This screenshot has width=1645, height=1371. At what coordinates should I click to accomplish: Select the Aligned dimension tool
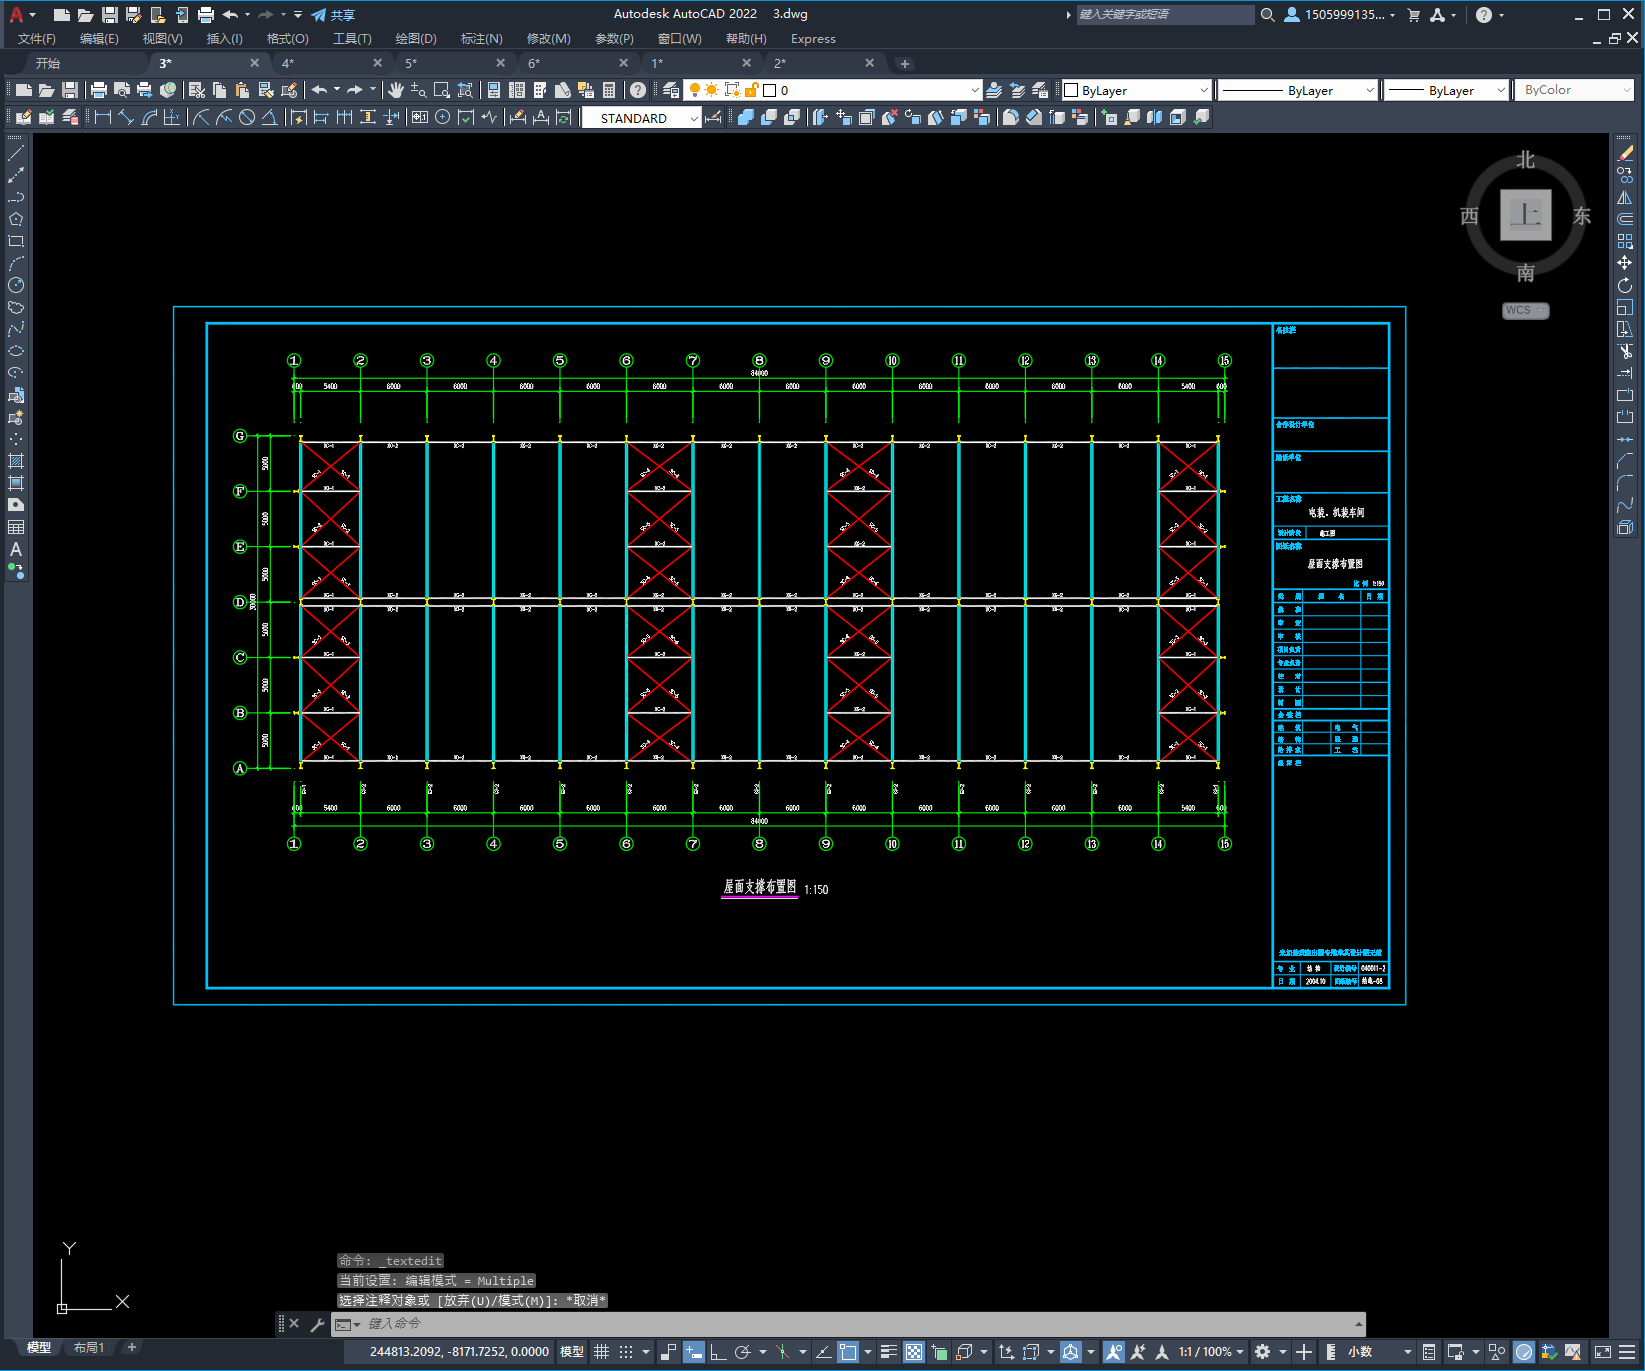coord(126,117)
